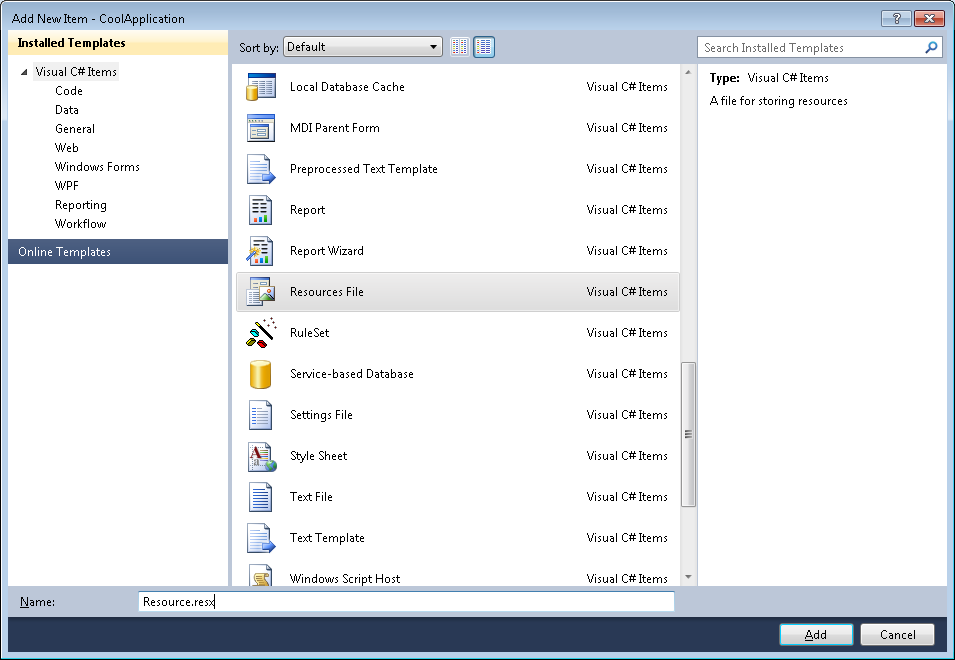
Task: Click the Add button
Action: pos(816,634)
